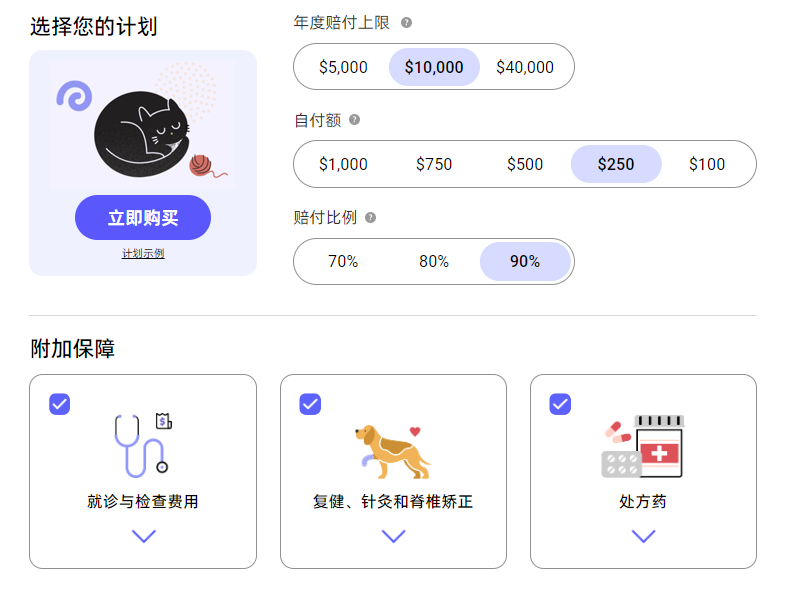The image size is (811, 592).
Task: Select the $500 deductible option
Action: tap(524, 164)
